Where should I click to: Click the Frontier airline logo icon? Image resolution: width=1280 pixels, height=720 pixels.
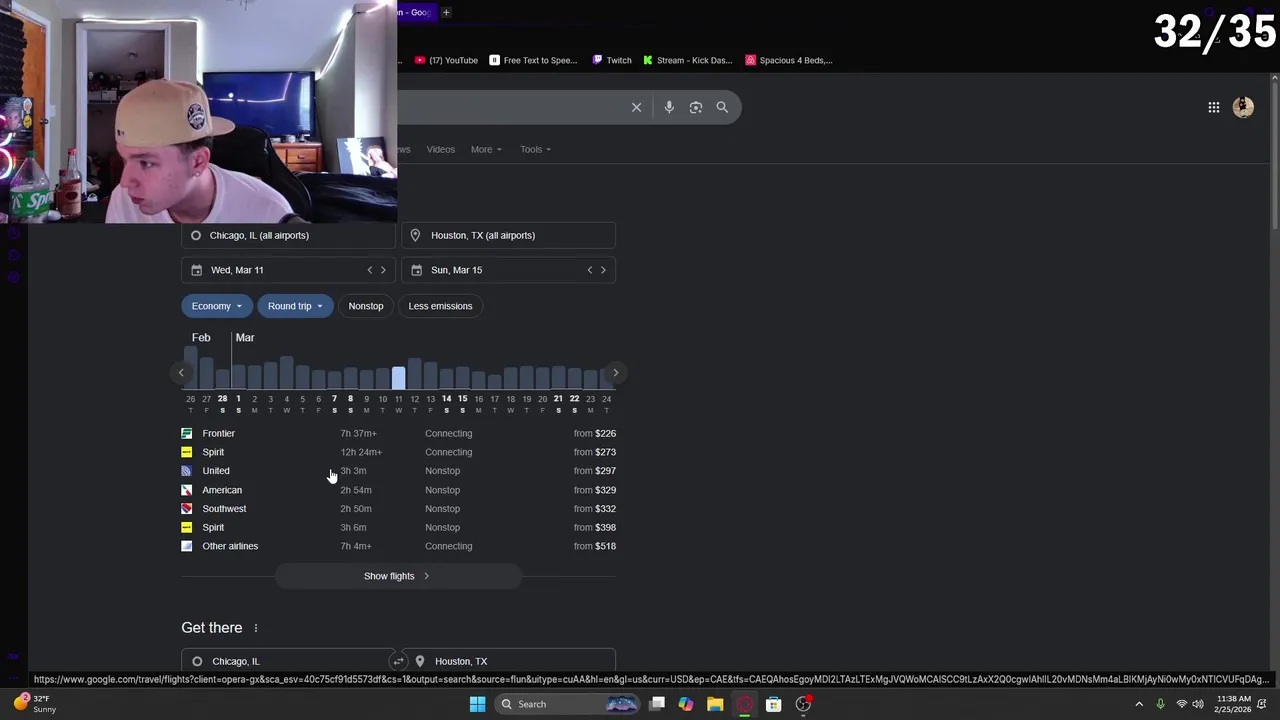pyautogui.click(x=187, y=433)
